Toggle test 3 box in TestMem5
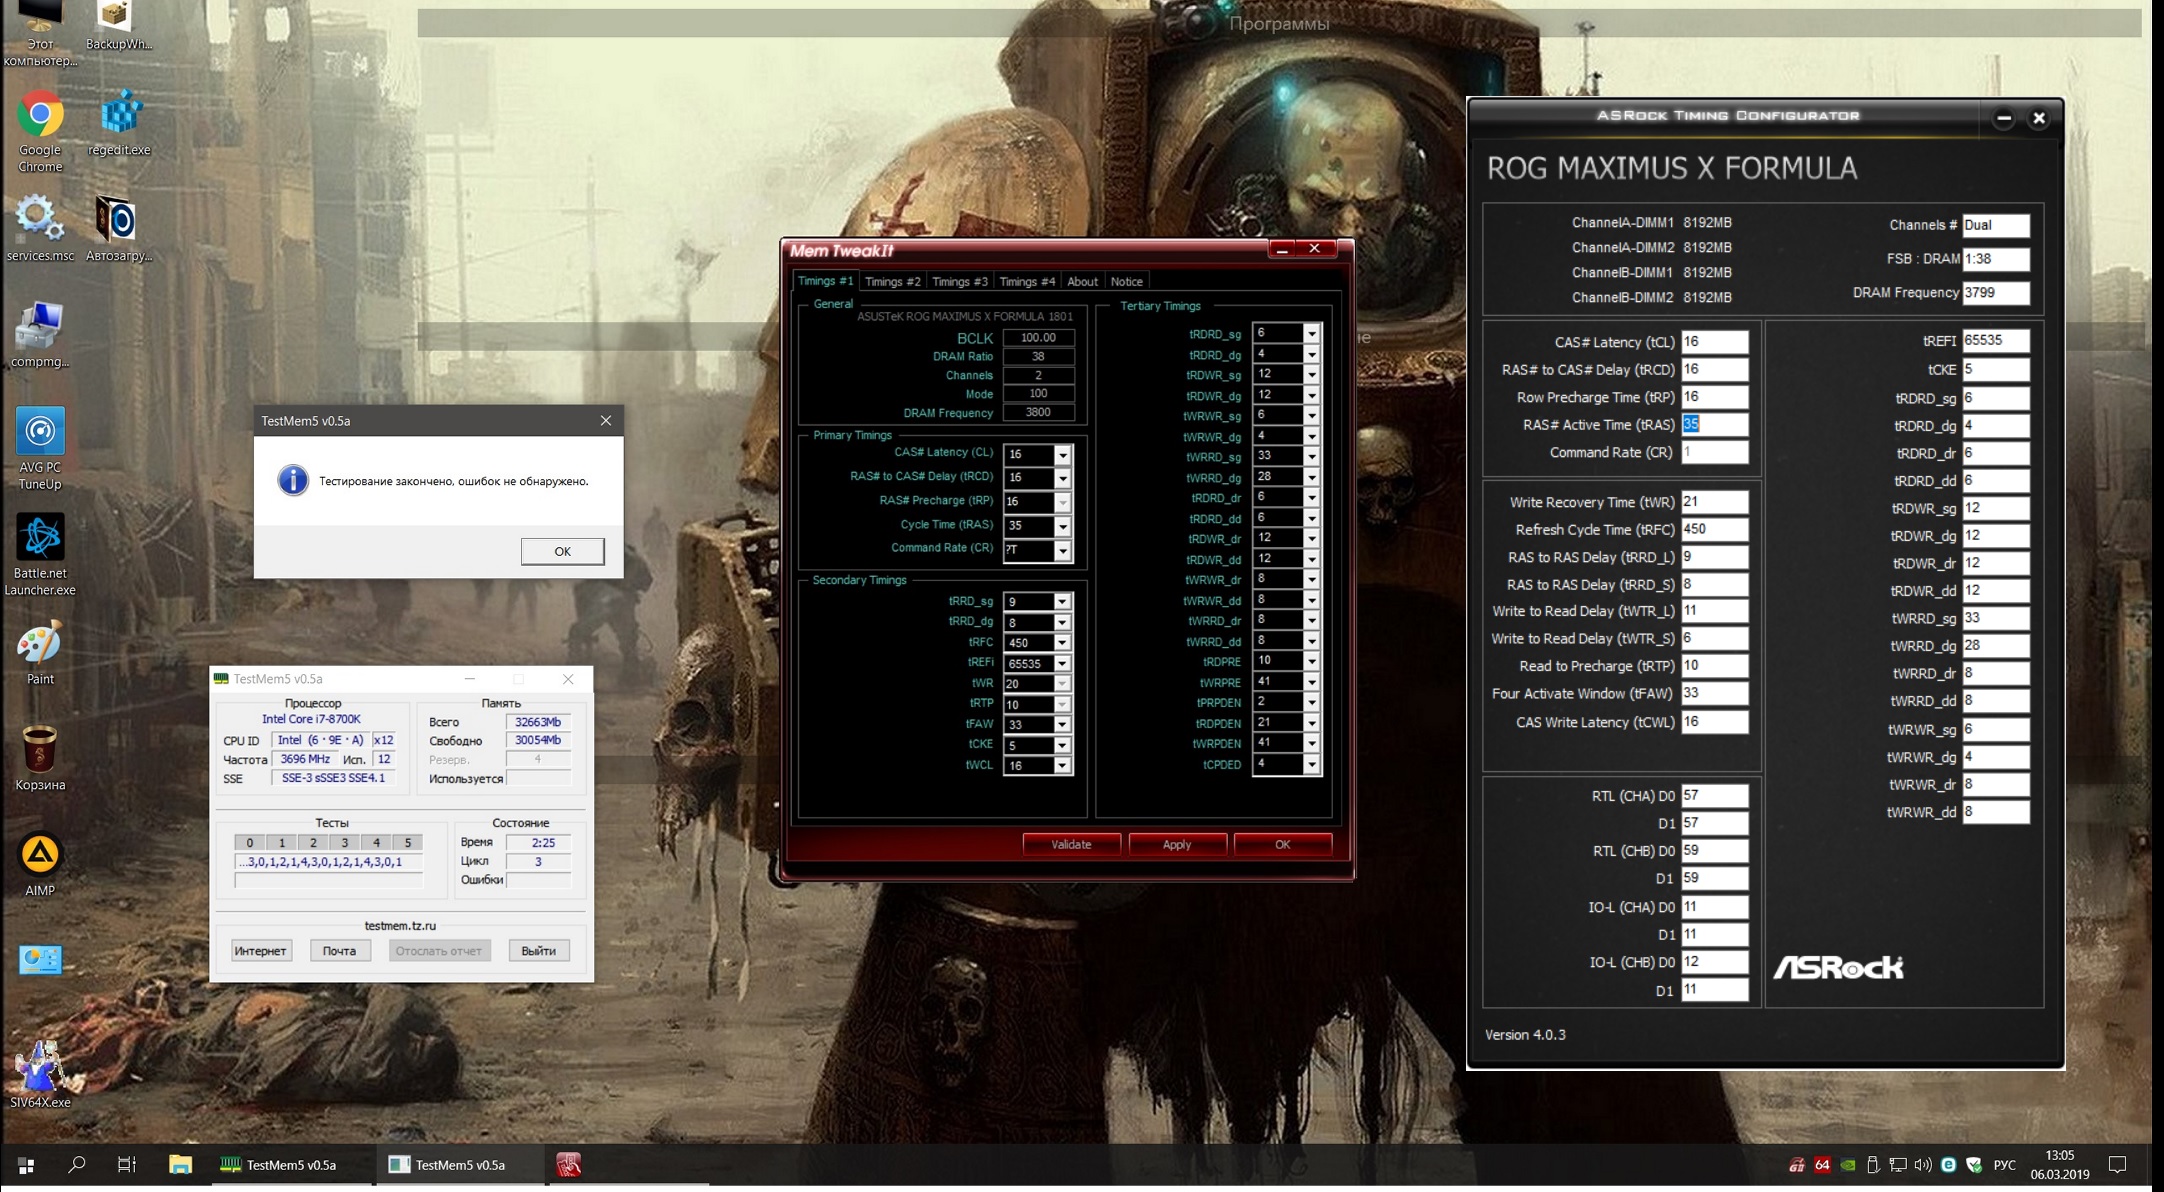The width and height of the screenshot is (2164, 1192). click(344, 842)
